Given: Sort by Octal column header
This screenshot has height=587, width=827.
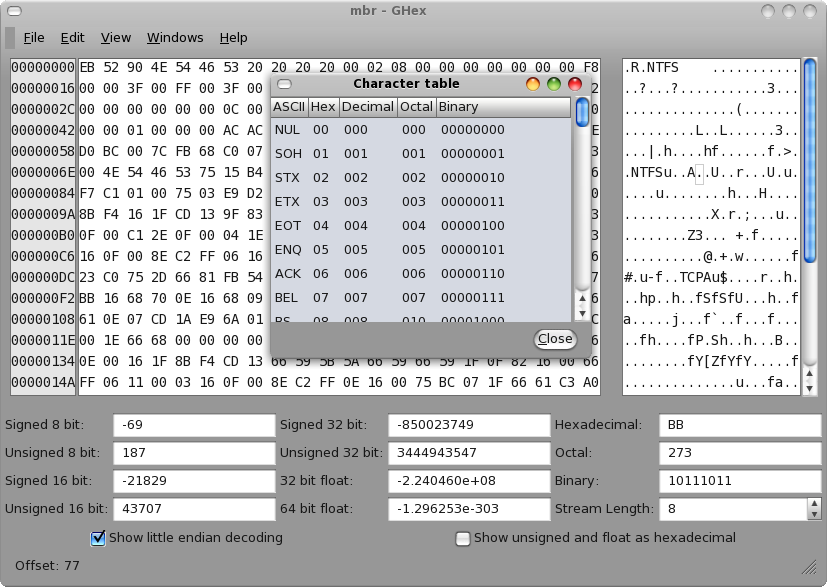Looking at the screenshot, I should pos(417,107).
